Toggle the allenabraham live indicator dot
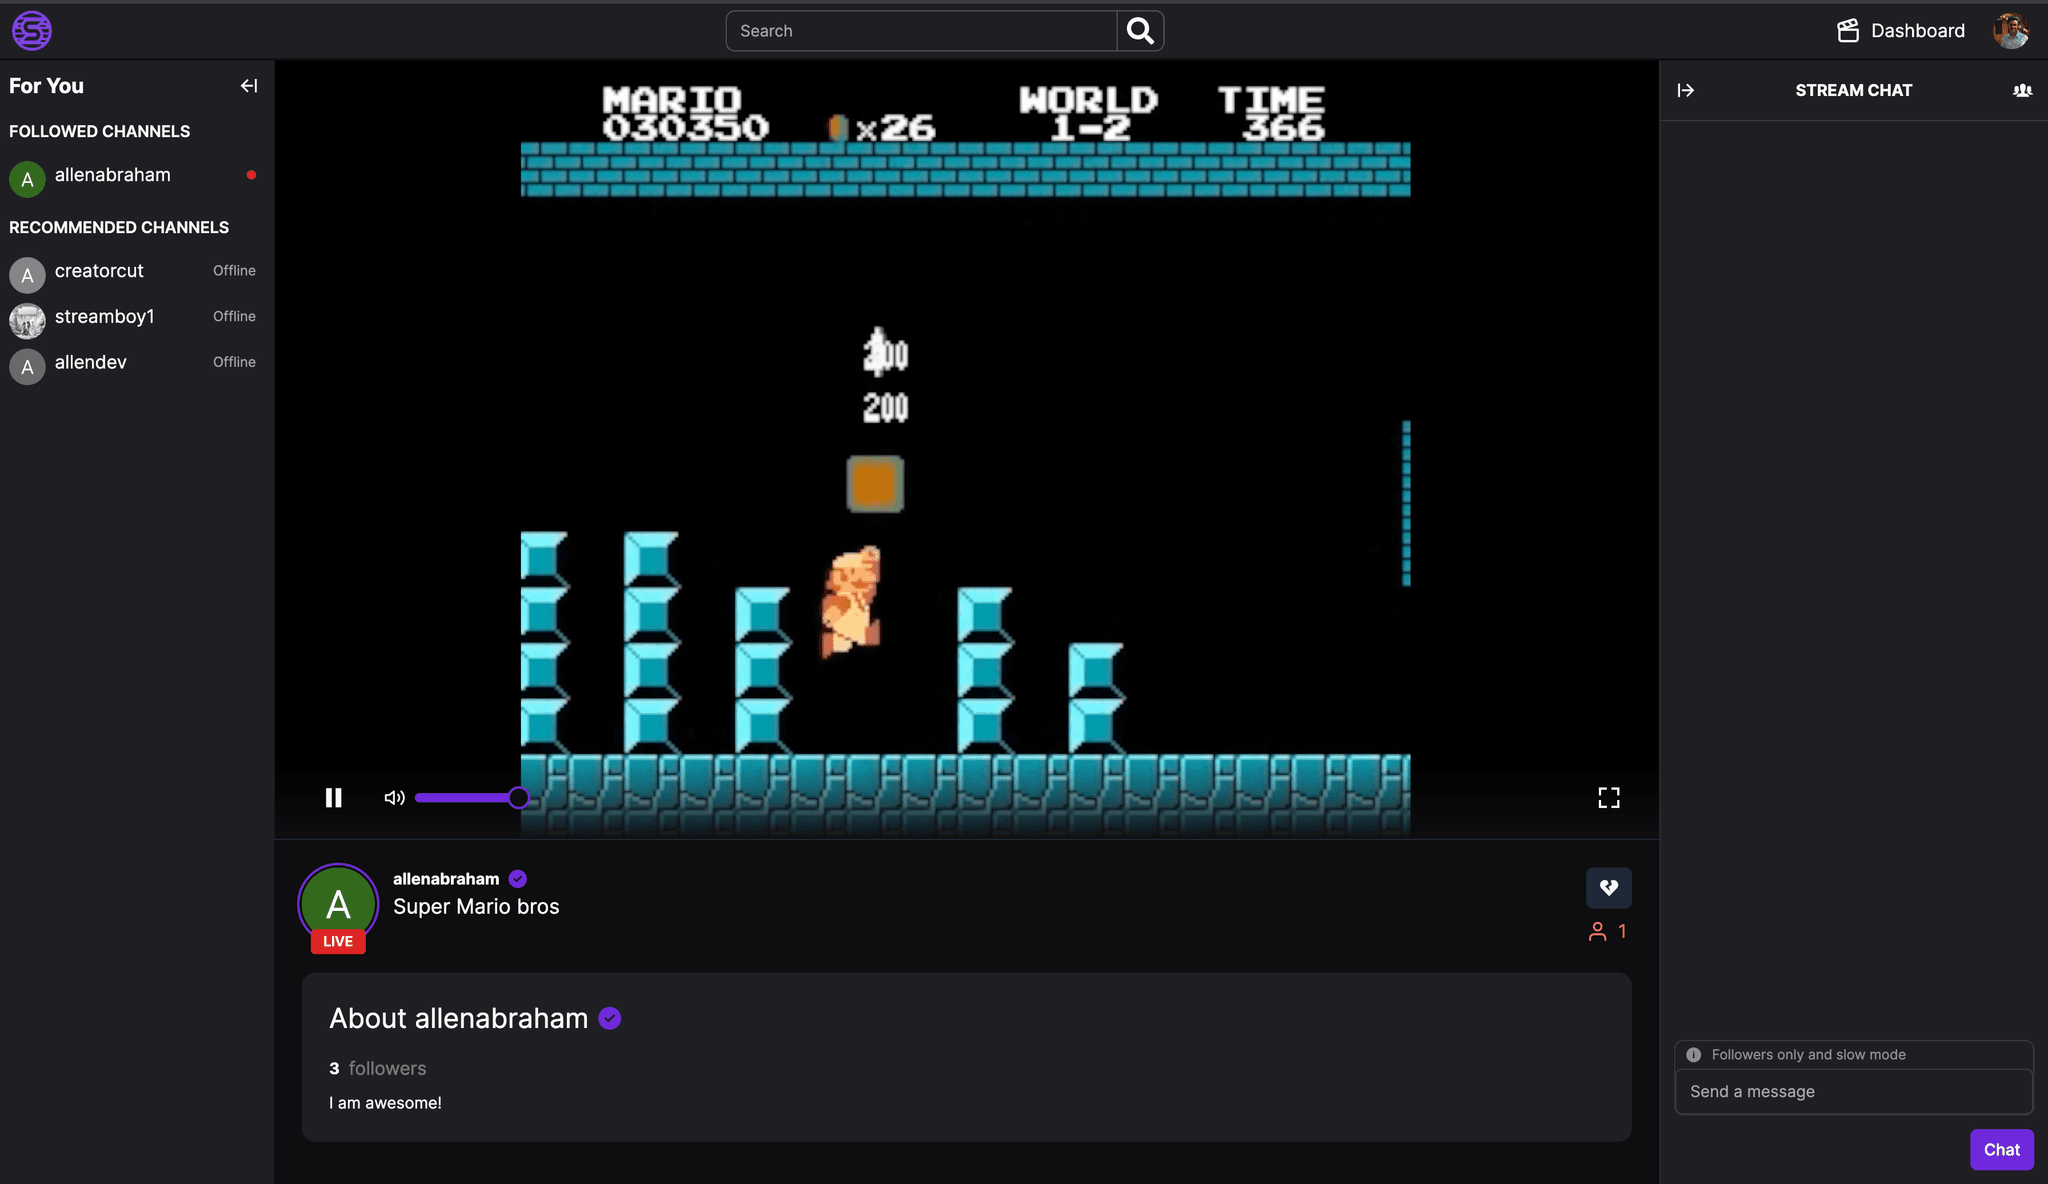Viewport: 2048px width, 1184px height. click(252, 174)
